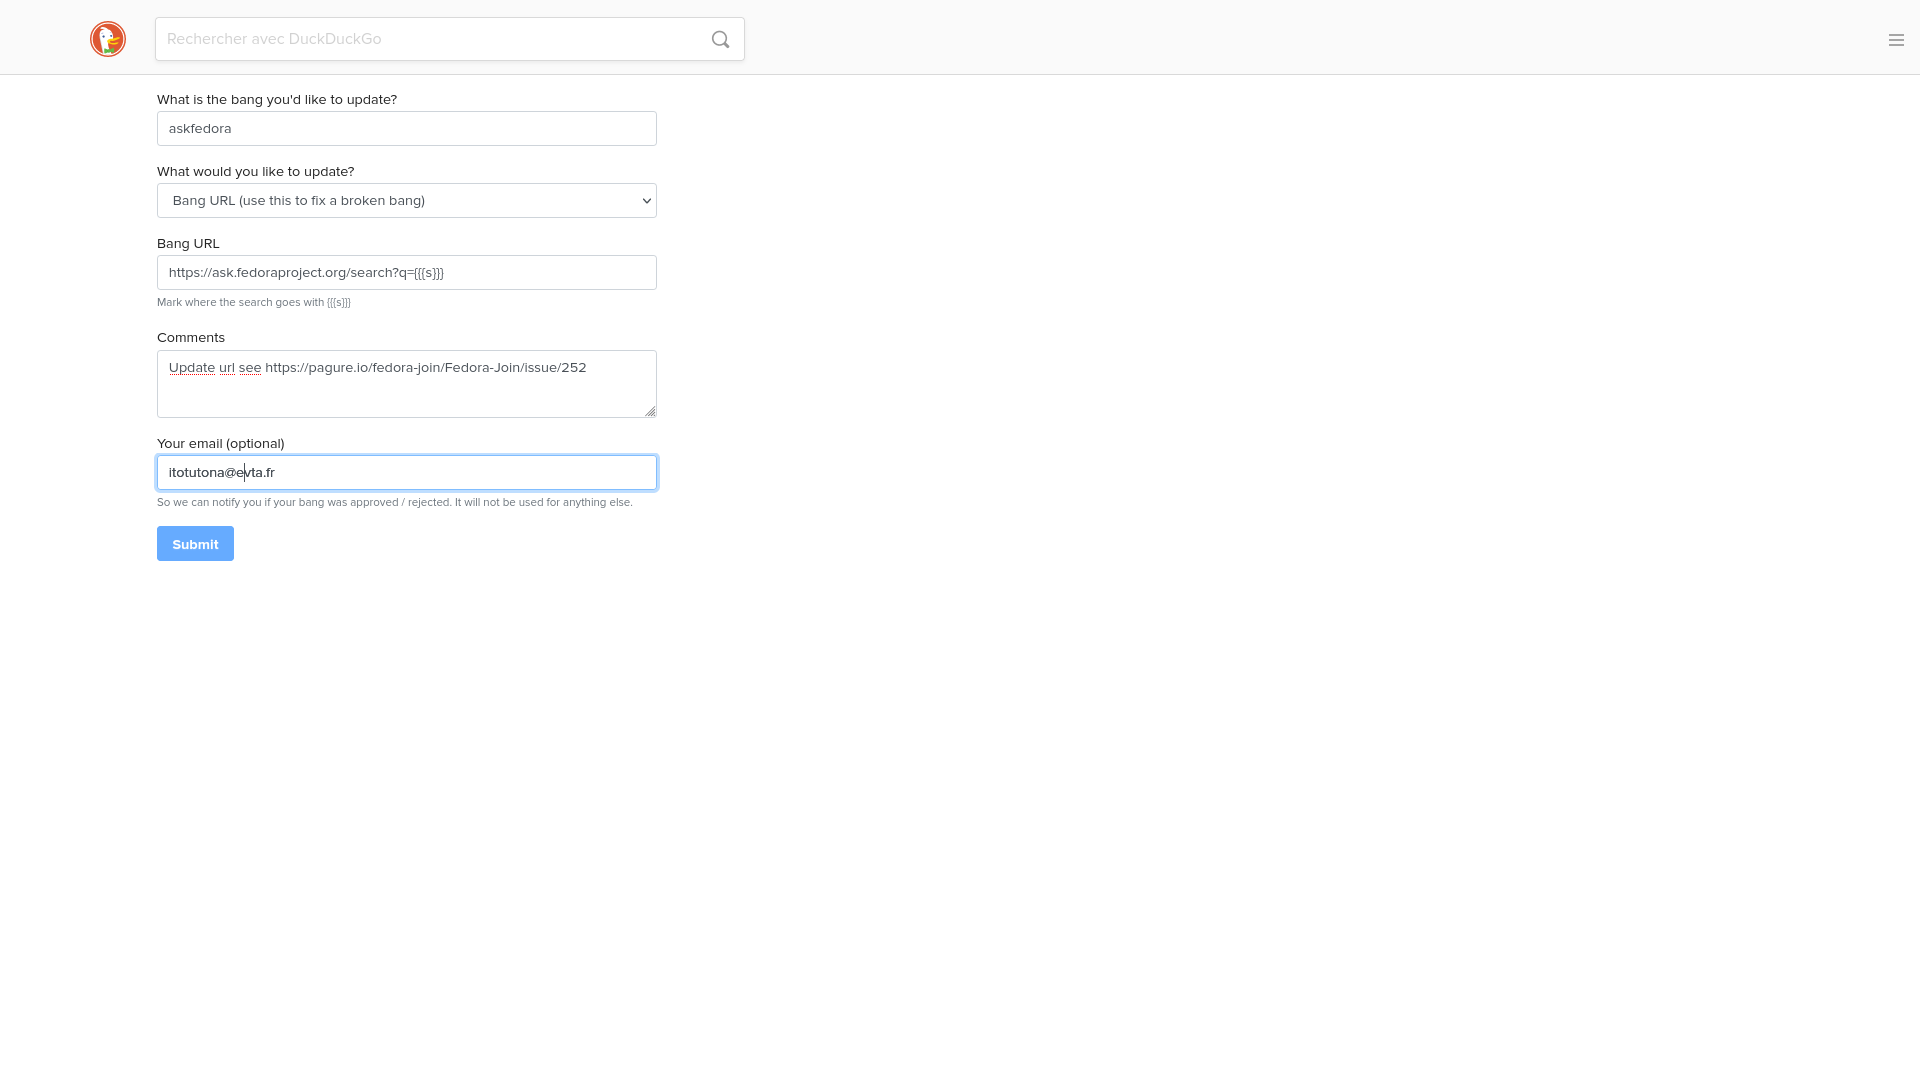Submit the bang update form
Screen dimensions: 1920x1080
click(195, 544)
